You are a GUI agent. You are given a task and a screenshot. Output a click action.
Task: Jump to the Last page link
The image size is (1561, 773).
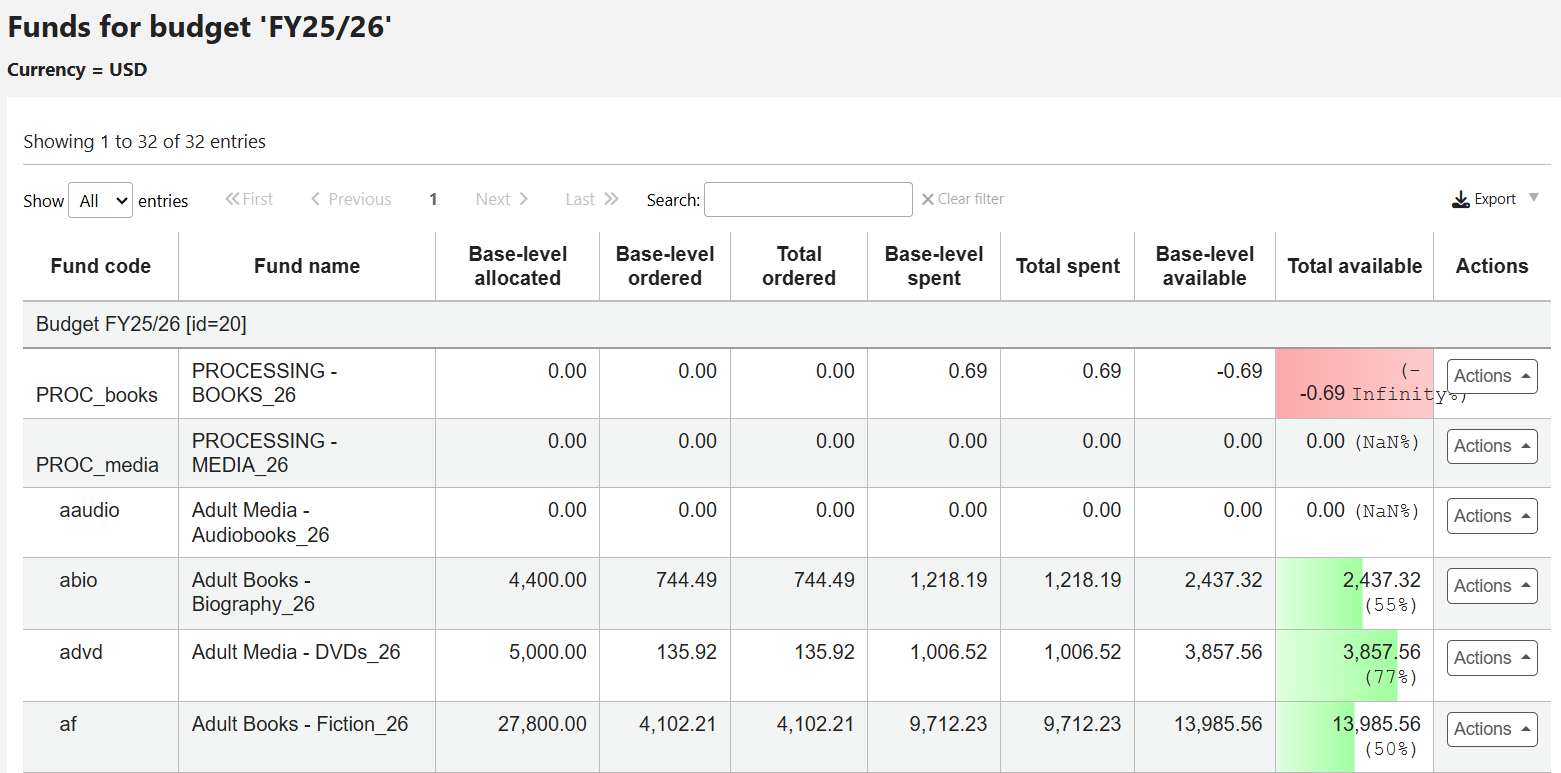(592, 200)
